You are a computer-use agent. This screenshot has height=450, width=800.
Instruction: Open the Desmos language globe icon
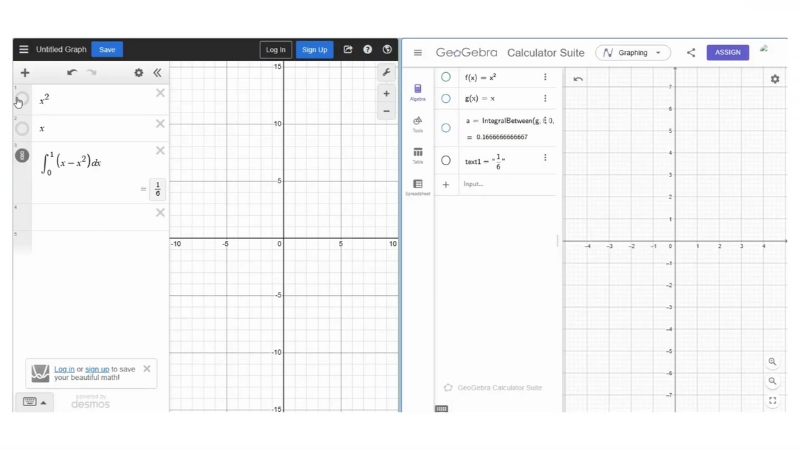pos(387,49)
